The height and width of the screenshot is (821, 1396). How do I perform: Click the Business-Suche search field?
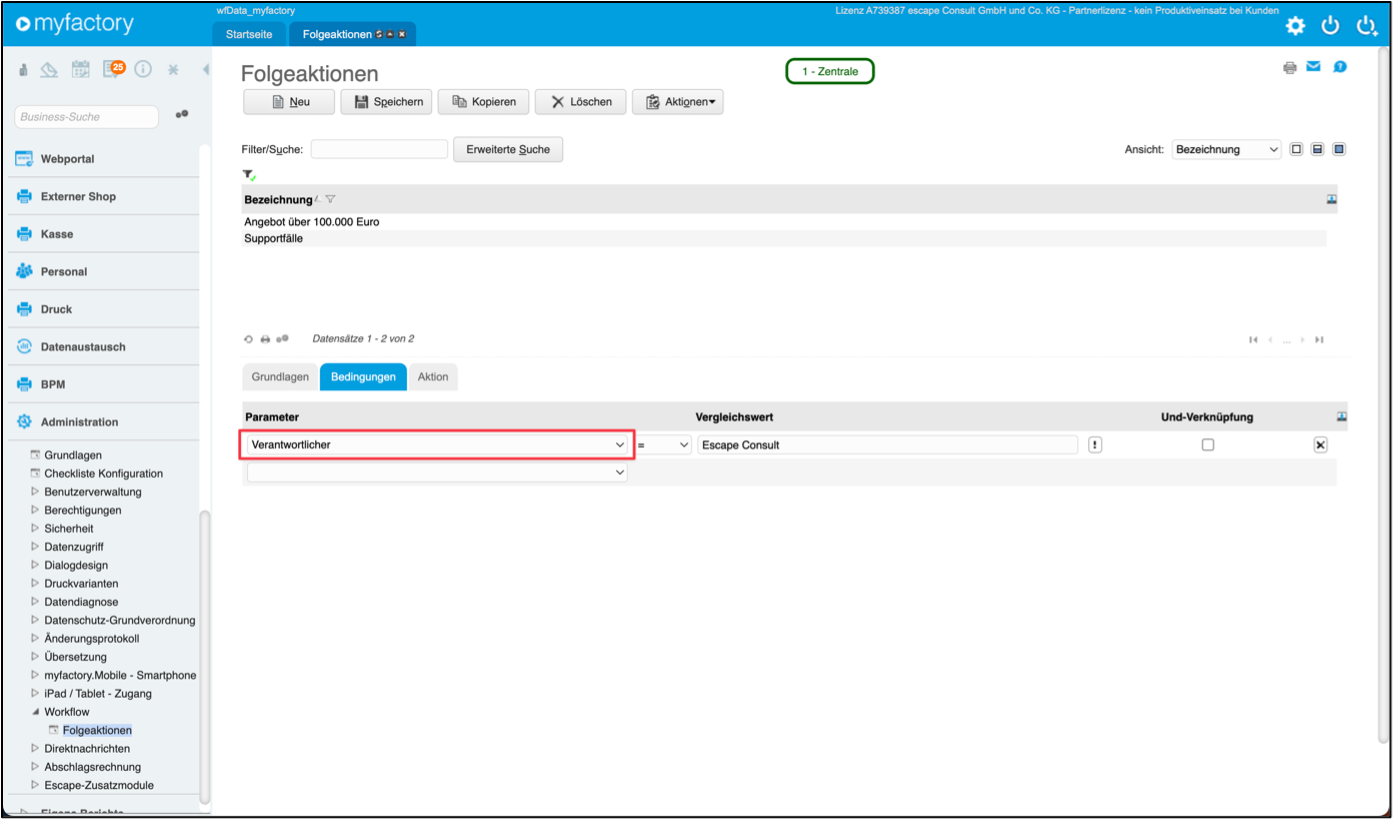click(x=87, y=117)
